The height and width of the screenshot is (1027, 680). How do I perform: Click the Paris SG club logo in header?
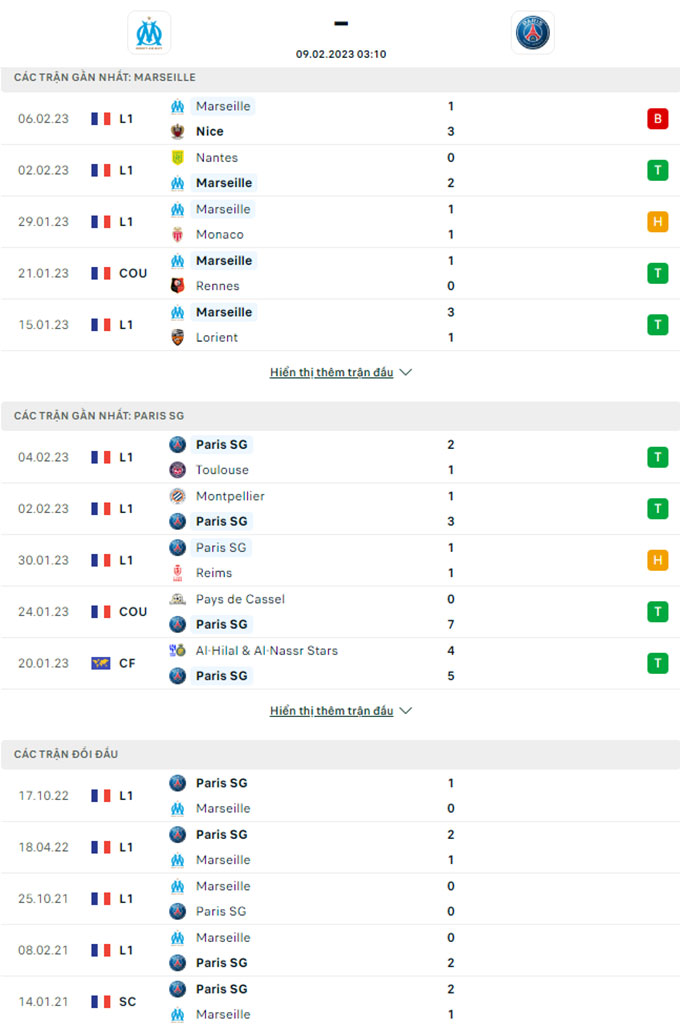533,33
